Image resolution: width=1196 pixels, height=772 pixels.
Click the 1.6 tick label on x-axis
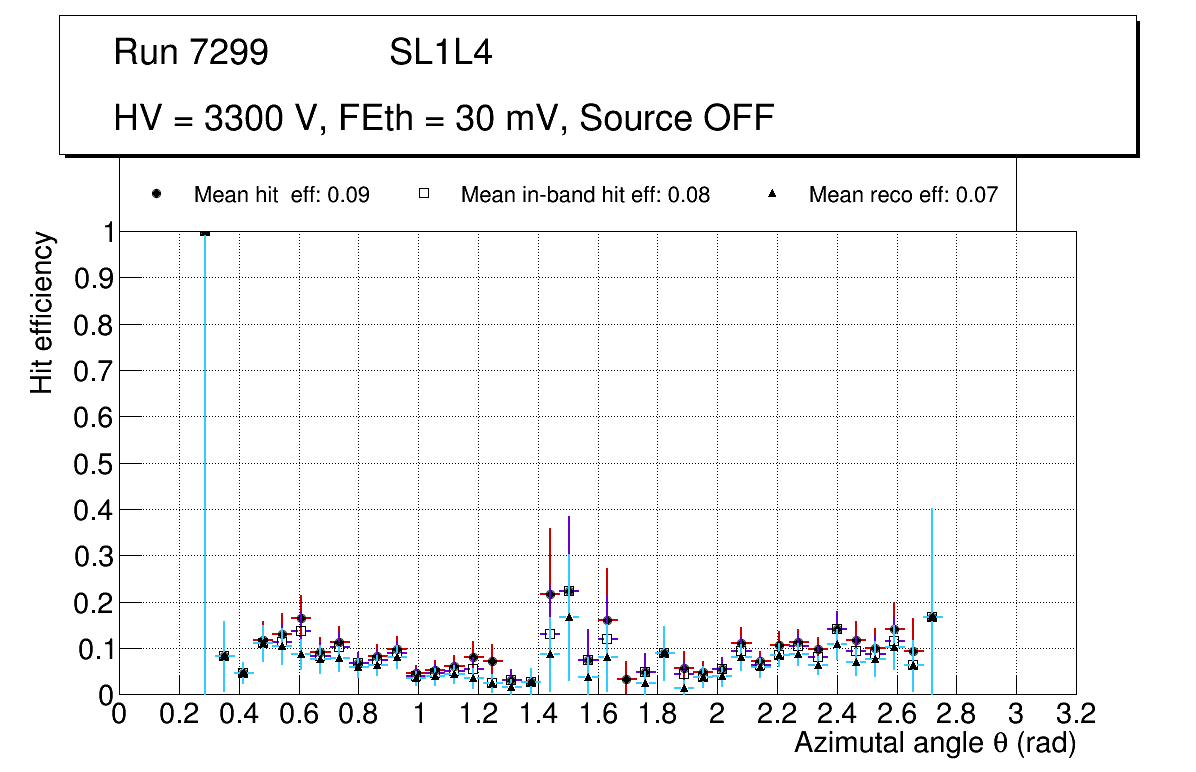pos(597,714)
